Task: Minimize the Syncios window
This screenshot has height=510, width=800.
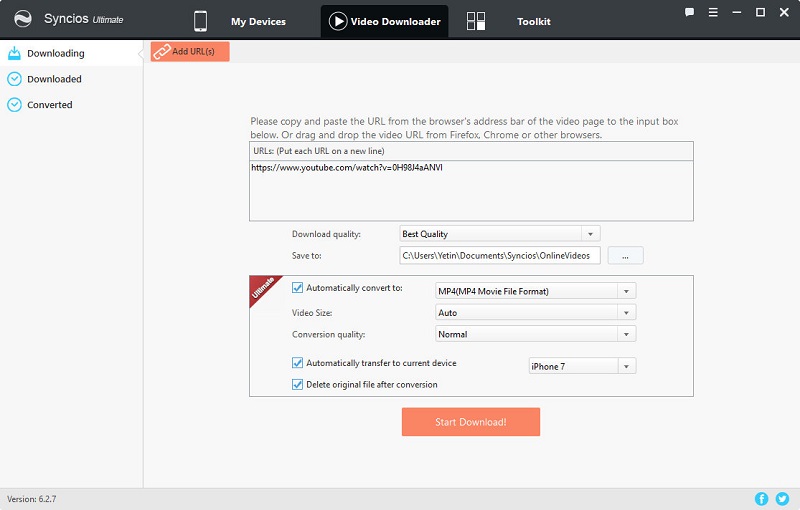Action: point(737,12)
